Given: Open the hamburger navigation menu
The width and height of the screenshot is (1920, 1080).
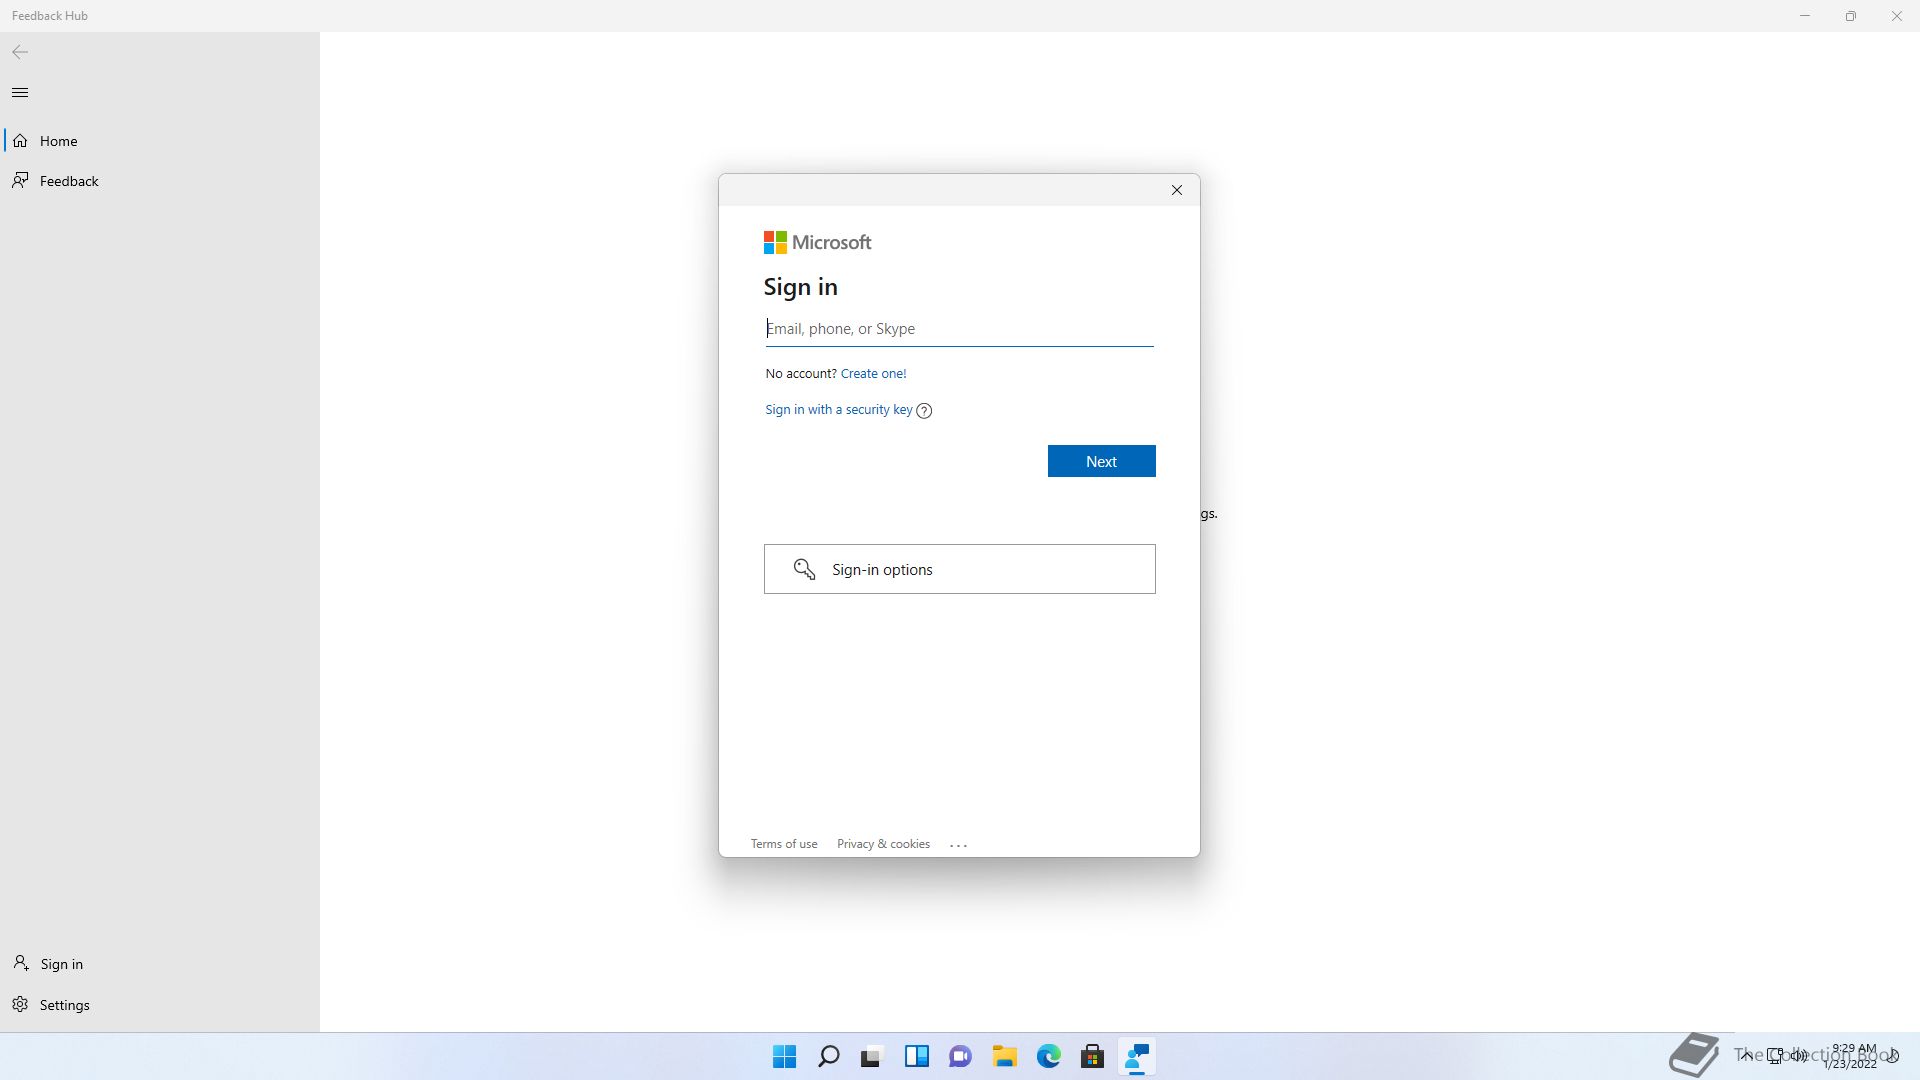Looking at the screenshot, I should (x=20, y=93).
